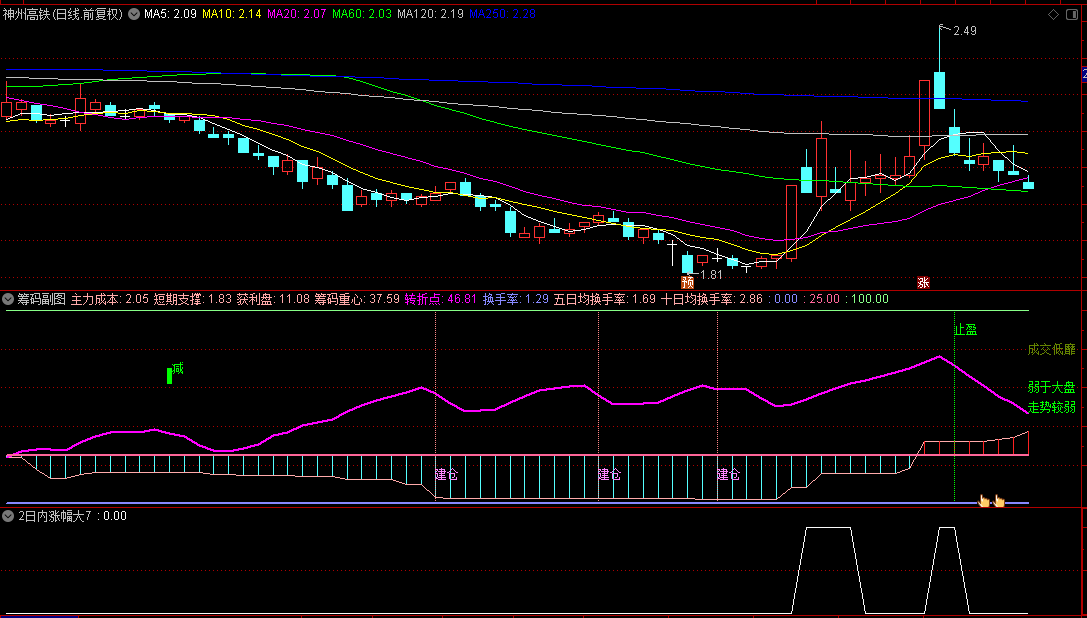The width and height of the screenshot is (1087, 618).
Task: Click the 成交低靡 status text
Action: click(1051, 350)
